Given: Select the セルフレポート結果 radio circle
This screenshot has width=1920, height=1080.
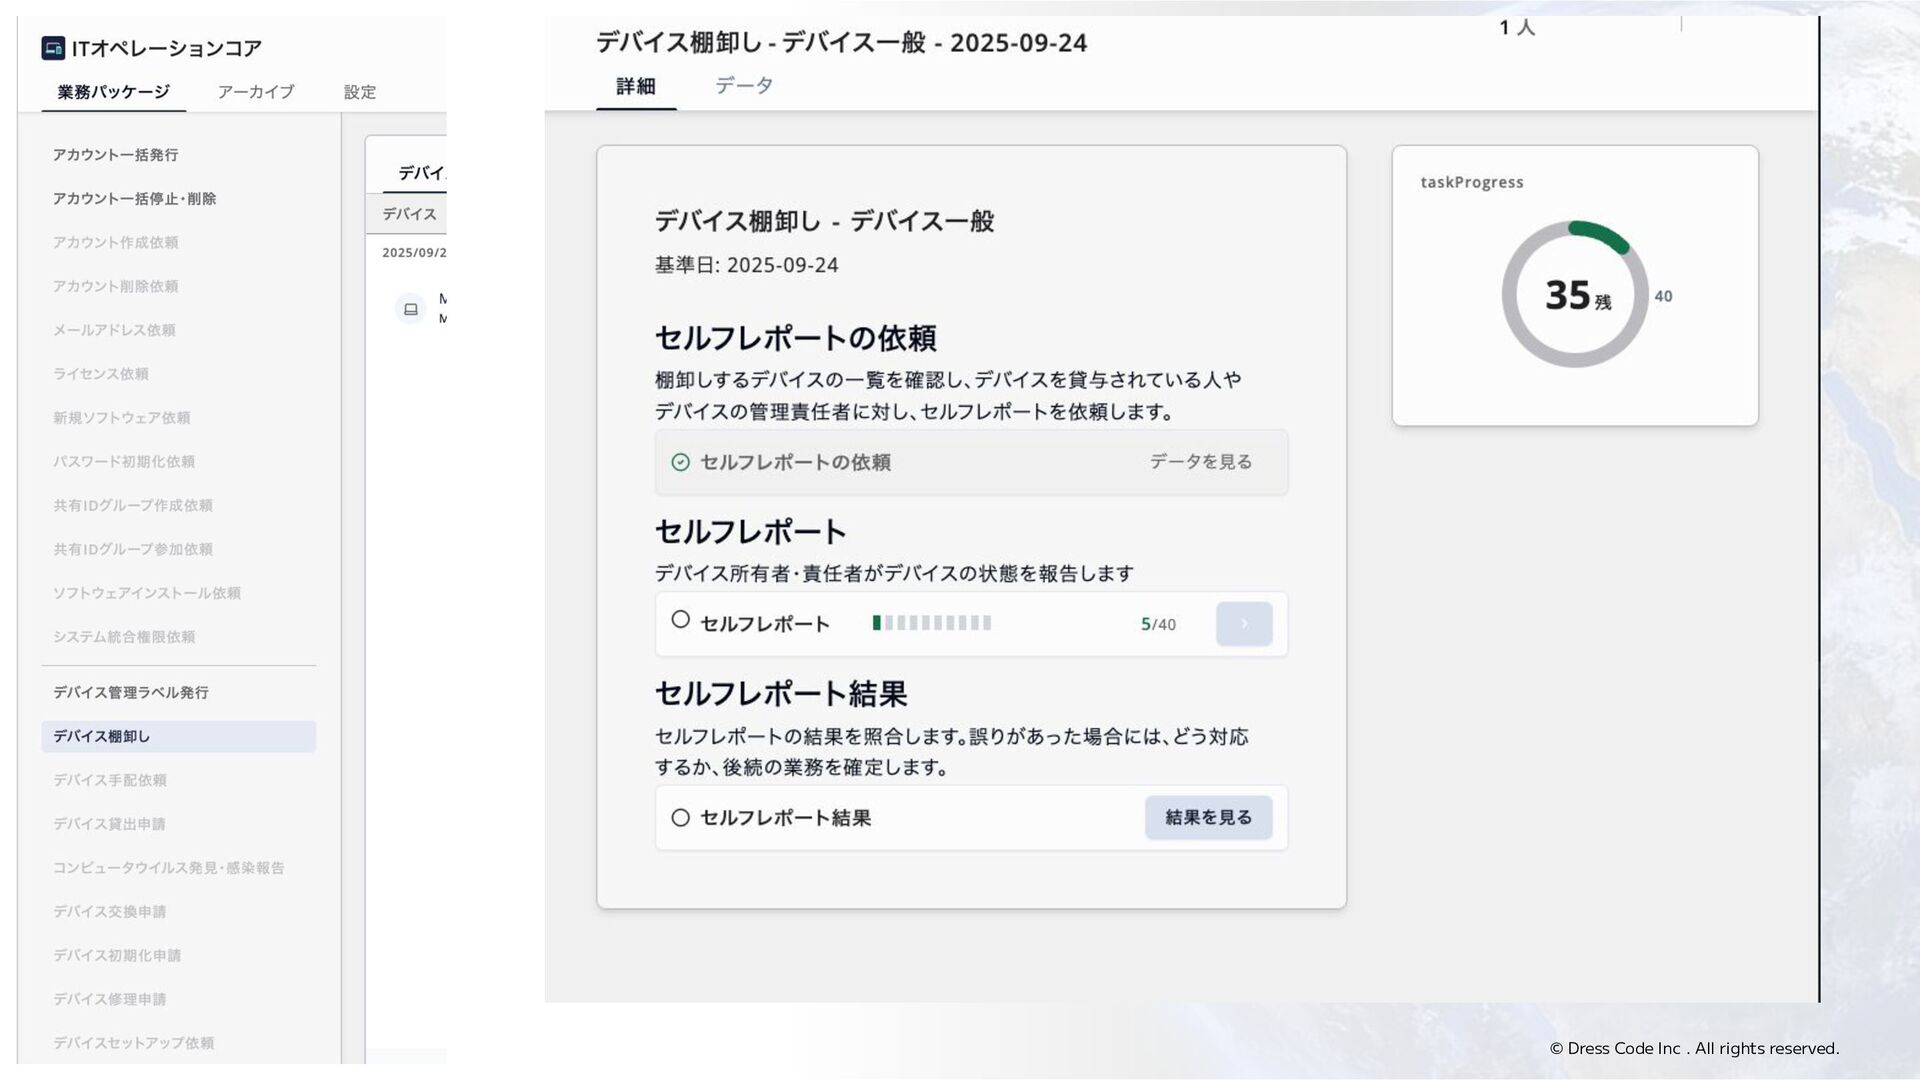Looking at the screenshot, I should point(680,818).
